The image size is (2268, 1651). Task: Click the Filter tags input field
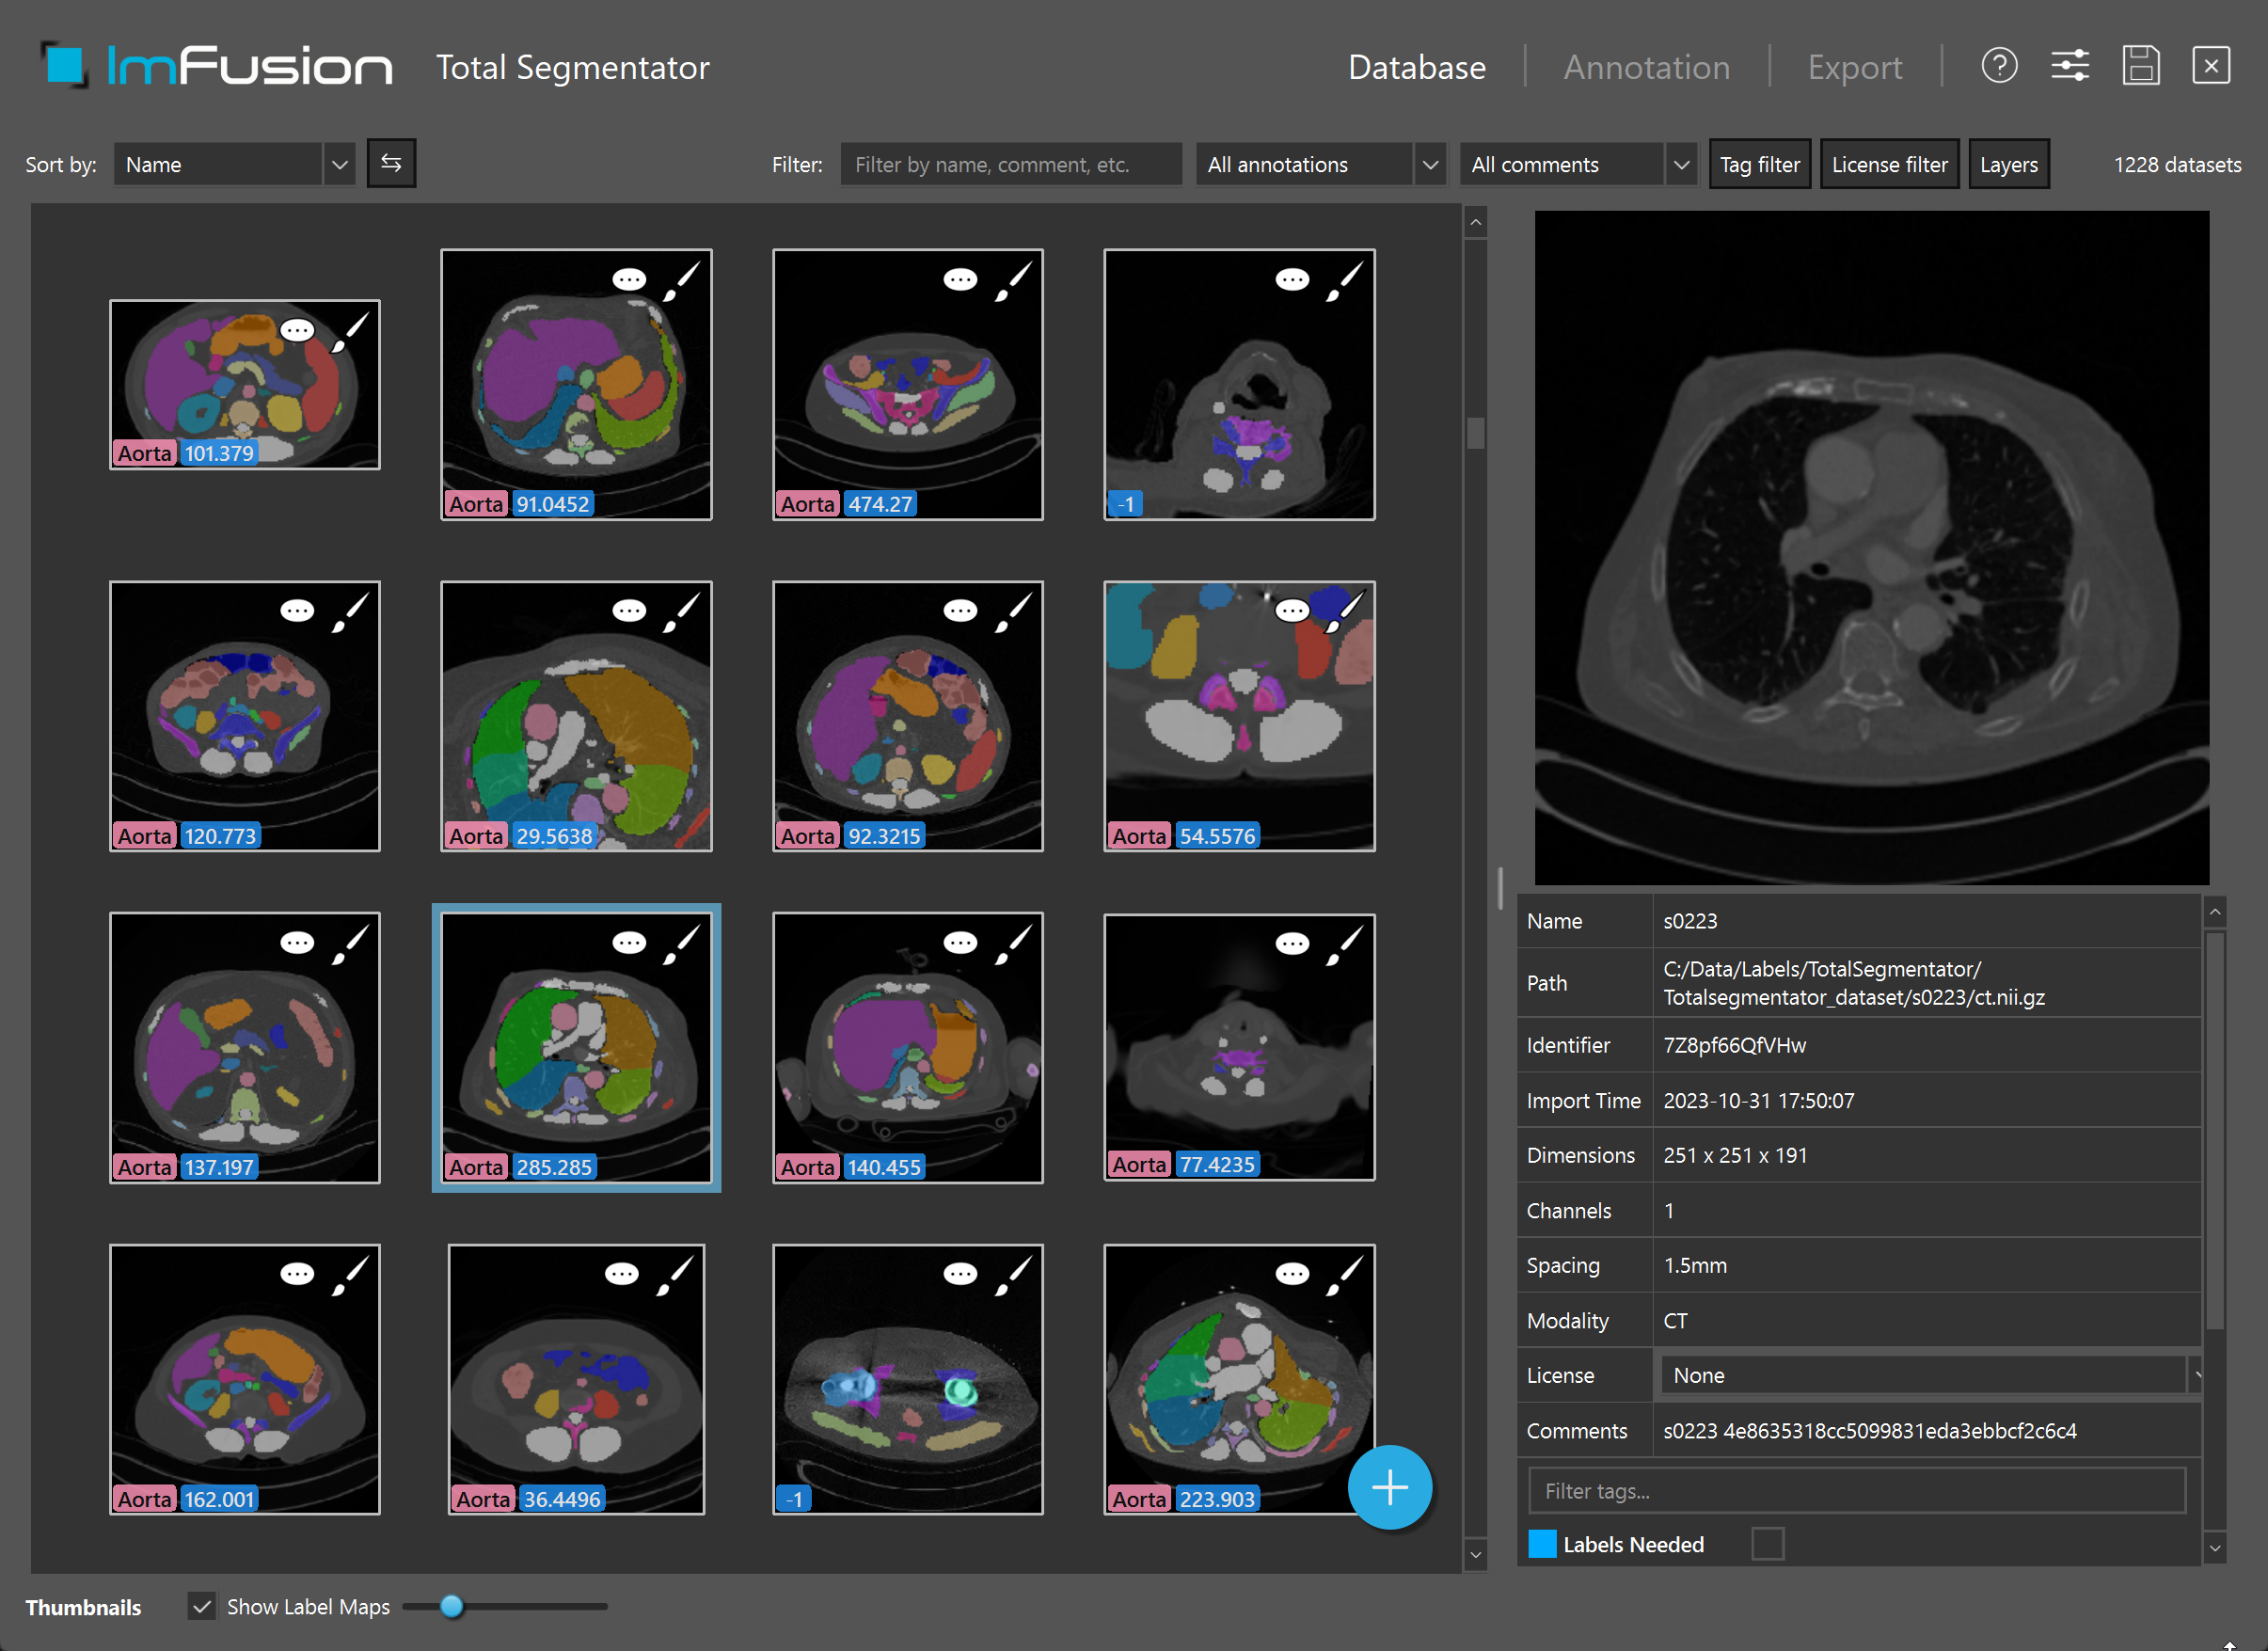pyautogui.click(x=1856, y=1490)
